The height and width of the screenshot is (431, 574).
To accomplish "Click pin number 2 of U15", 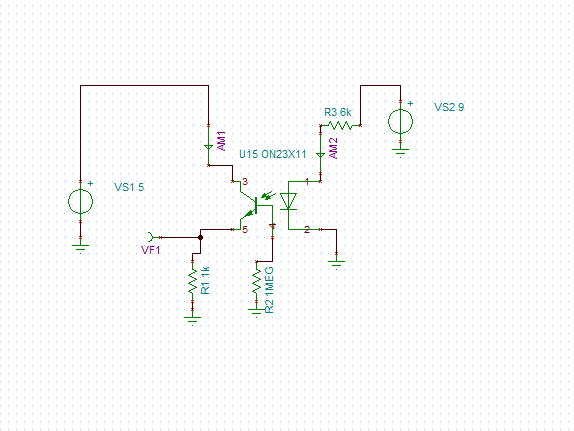I will [x=307, y=230].
